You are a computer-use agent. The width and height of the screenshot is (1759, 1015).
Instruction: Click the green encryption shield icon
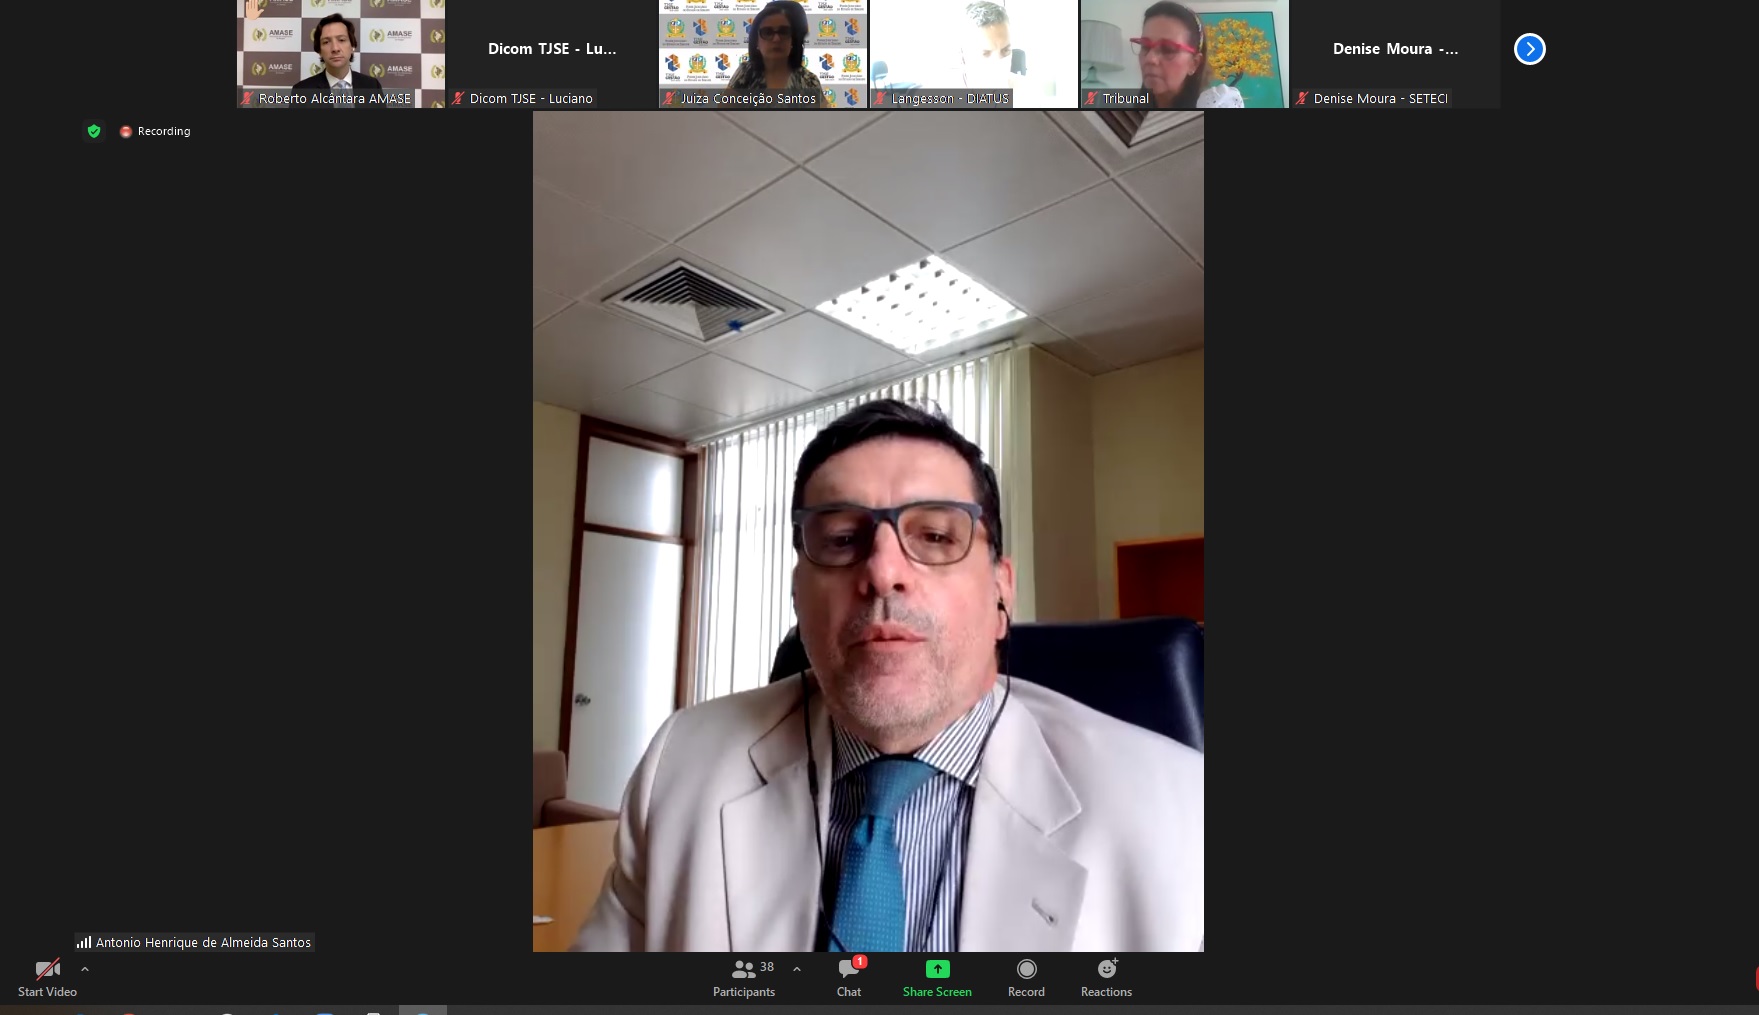[94, 131]
